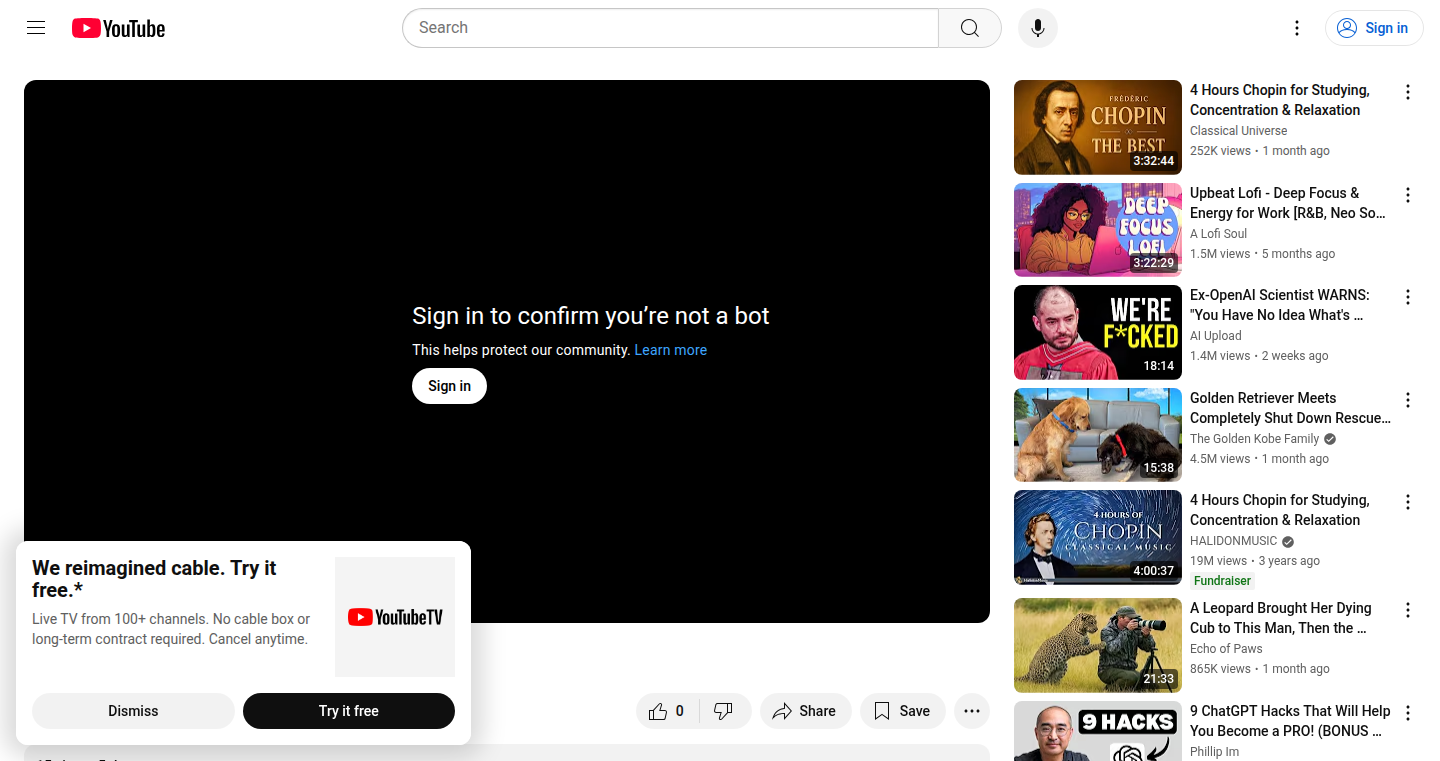
Task: Click the Fundraiser badge
Action: click(x=1222, y=581)
